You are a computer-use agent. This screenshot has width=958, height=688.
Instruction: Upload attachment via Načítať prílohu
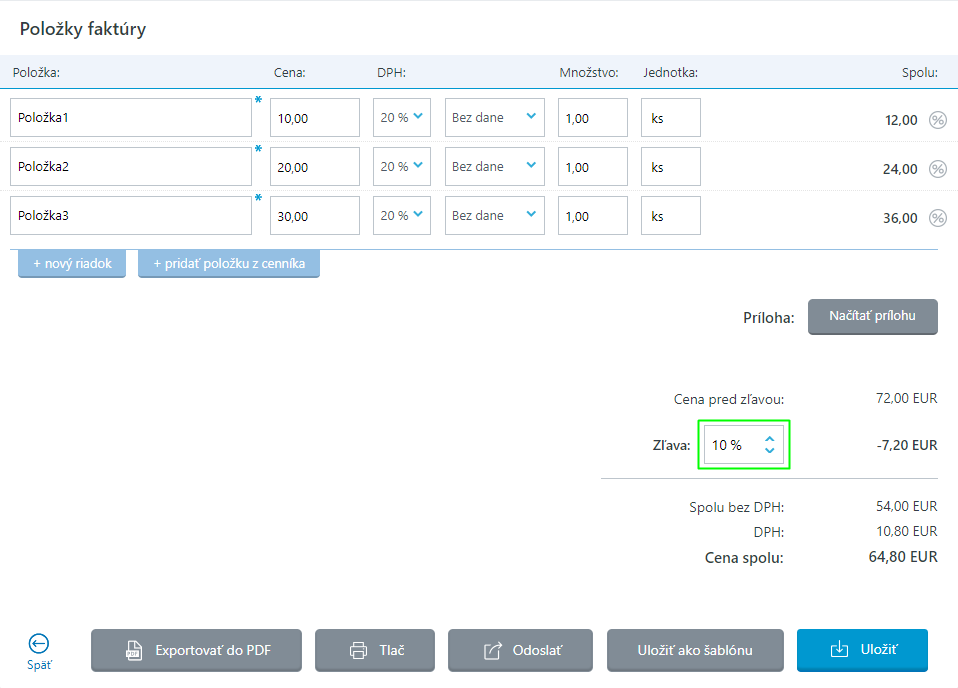872,316
